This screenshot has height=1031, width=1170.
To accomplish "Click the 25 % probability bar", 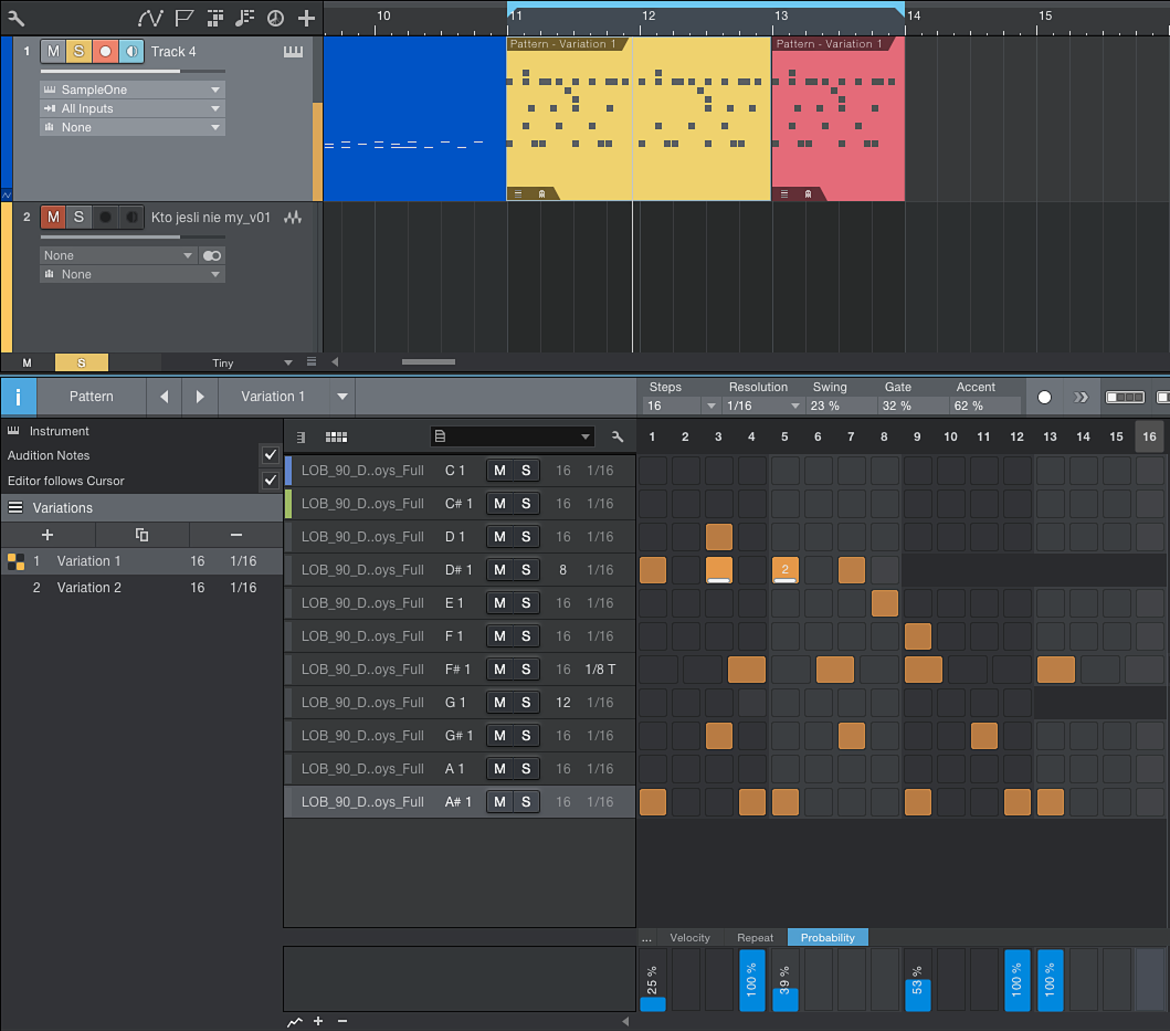I will click(x=653, y=980).
